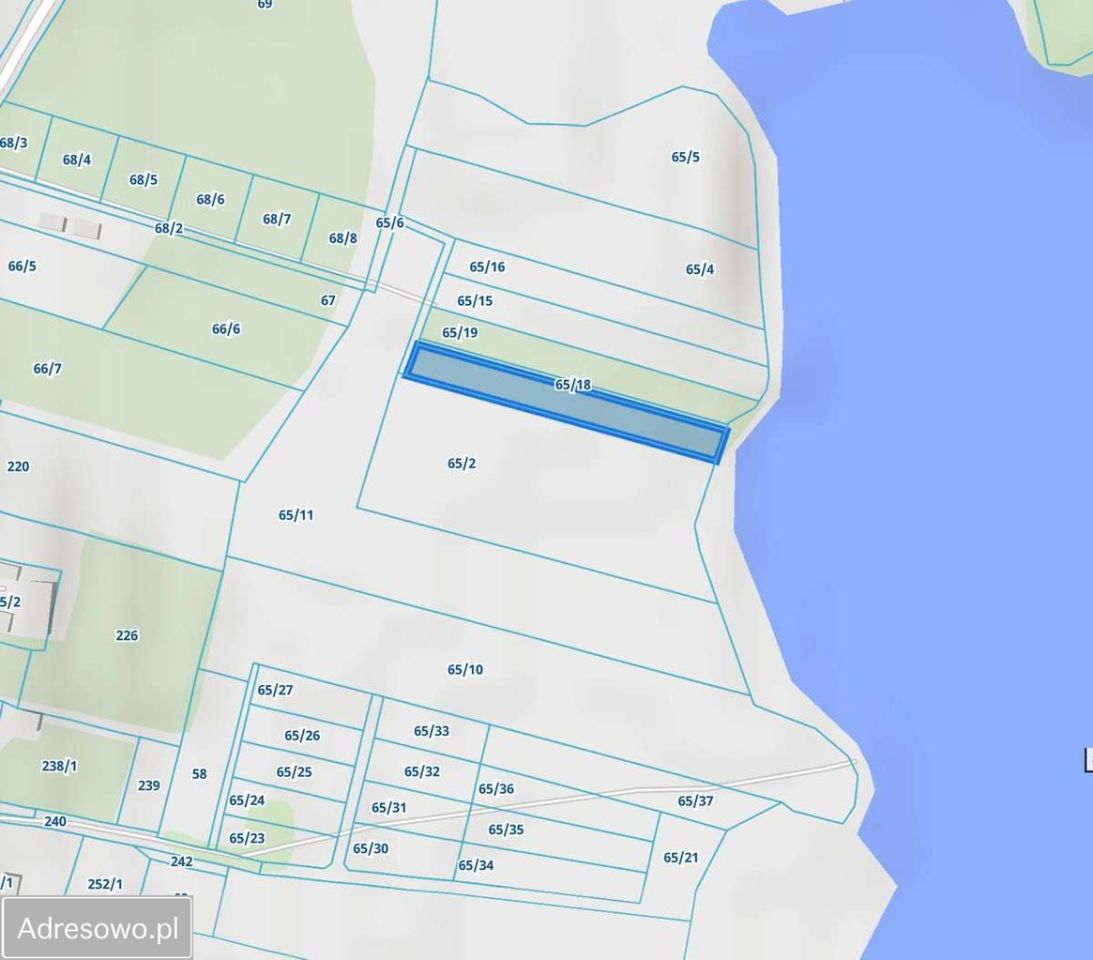Click parcel label 65/36
This screenshot has width=1093, height=960.
(x=496, y=789)
